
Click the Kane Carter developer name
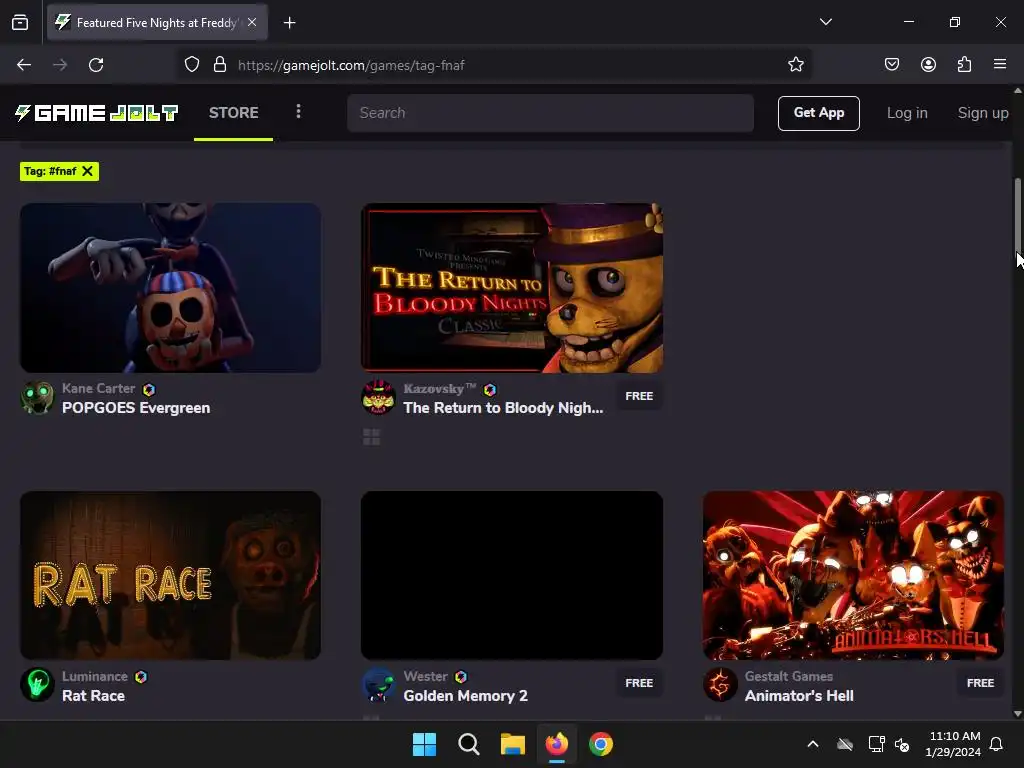[99, 389]
